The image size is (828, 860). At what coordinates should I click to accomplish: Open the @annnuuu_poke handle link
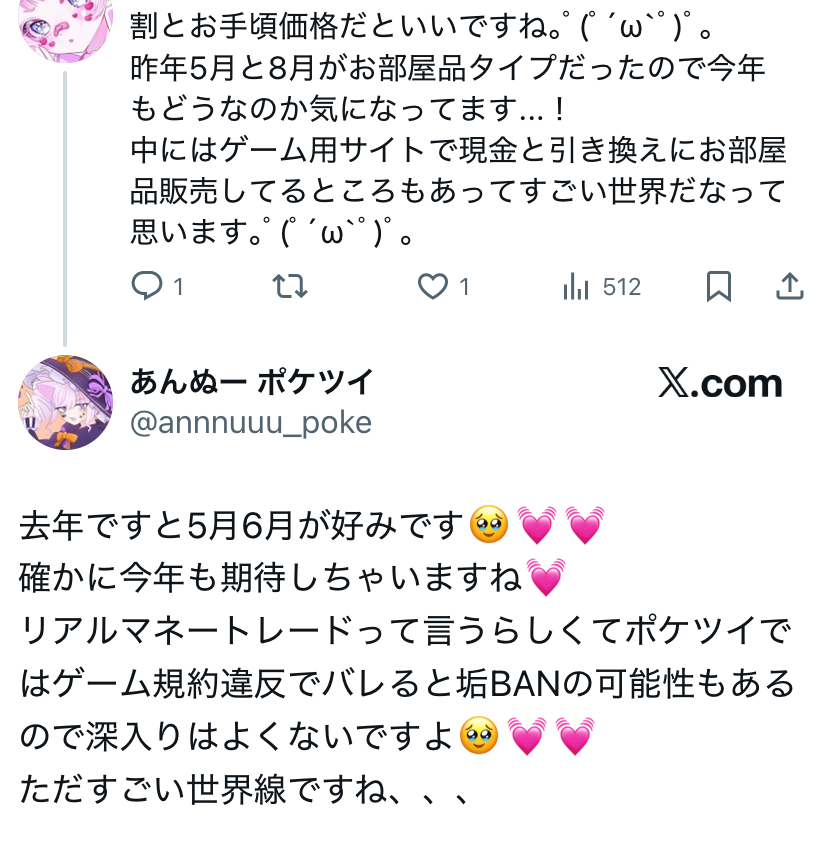251,423
